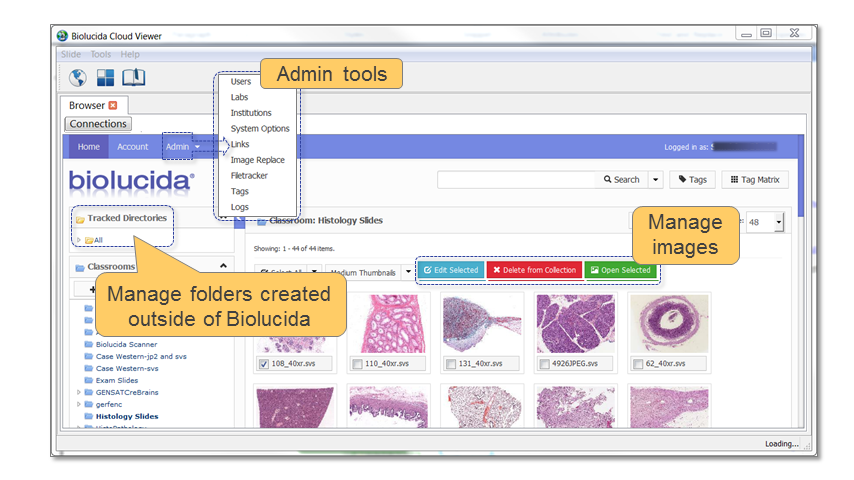This screenshot has width=854, height=480.
Task: Open the Tag Matrix button
Action: coord(755,180)
